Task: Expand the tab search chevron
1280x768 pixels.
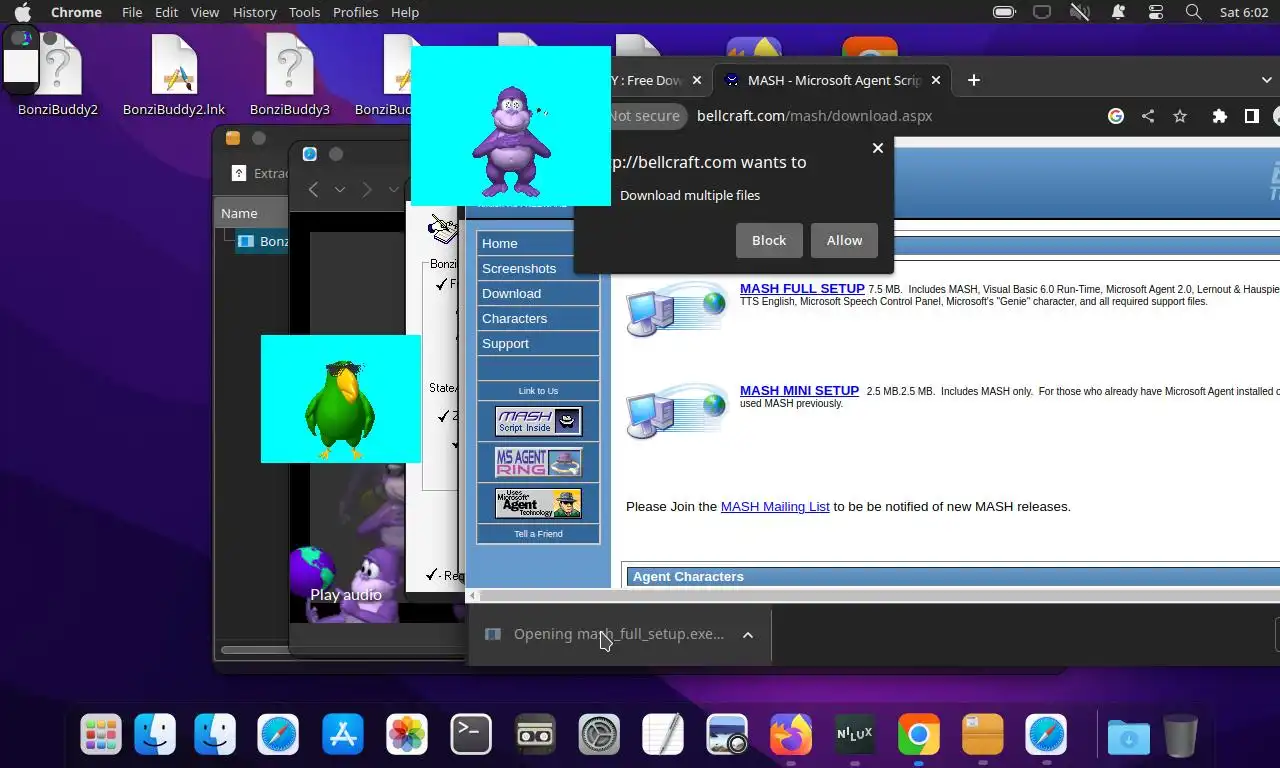Action: pyautogui.click(x=1266, y=80)
